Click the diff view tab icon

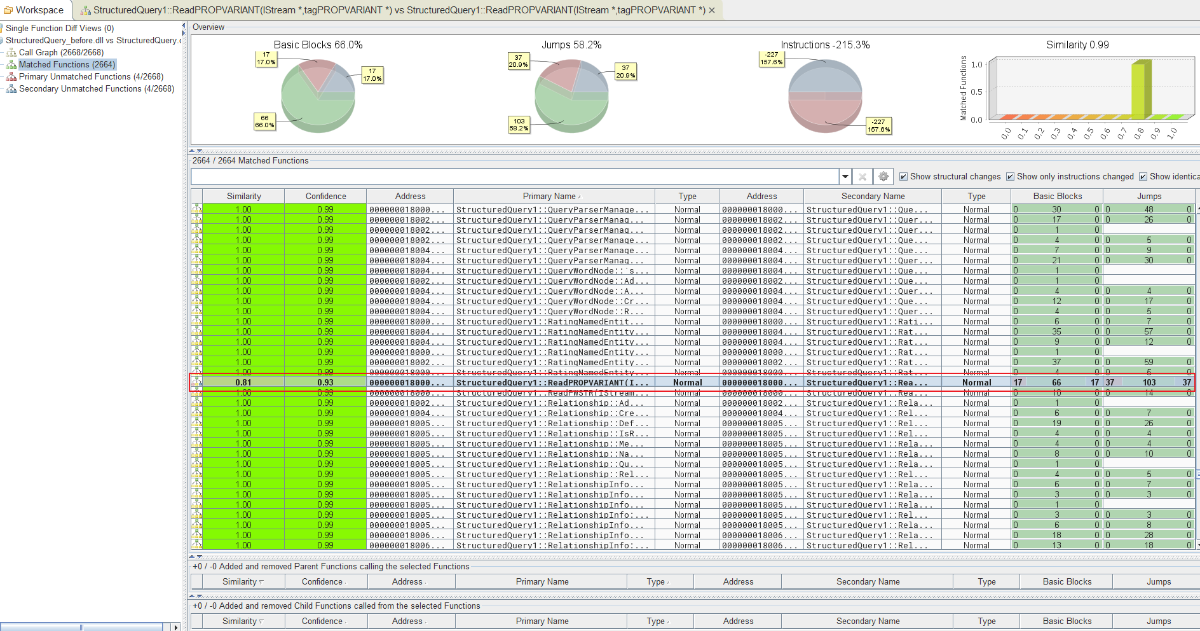pos(84,9)
